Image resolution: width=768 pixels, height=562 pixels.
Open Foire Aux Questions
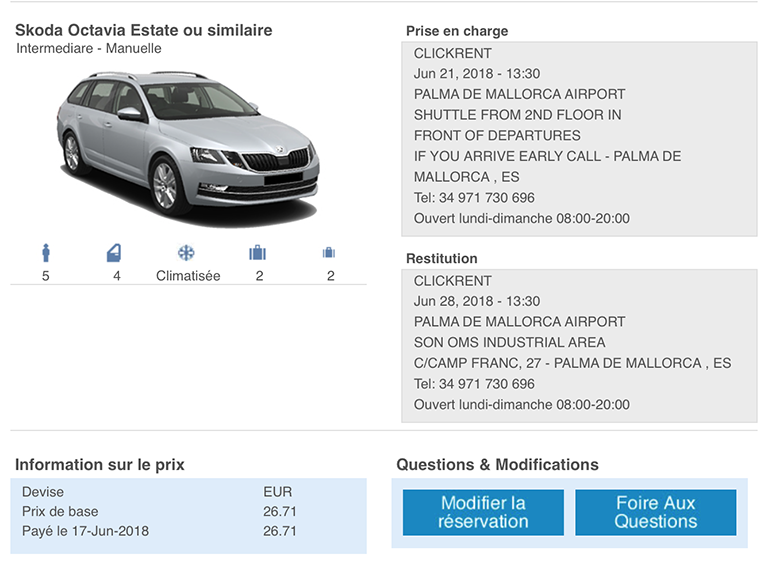point(655,512)
